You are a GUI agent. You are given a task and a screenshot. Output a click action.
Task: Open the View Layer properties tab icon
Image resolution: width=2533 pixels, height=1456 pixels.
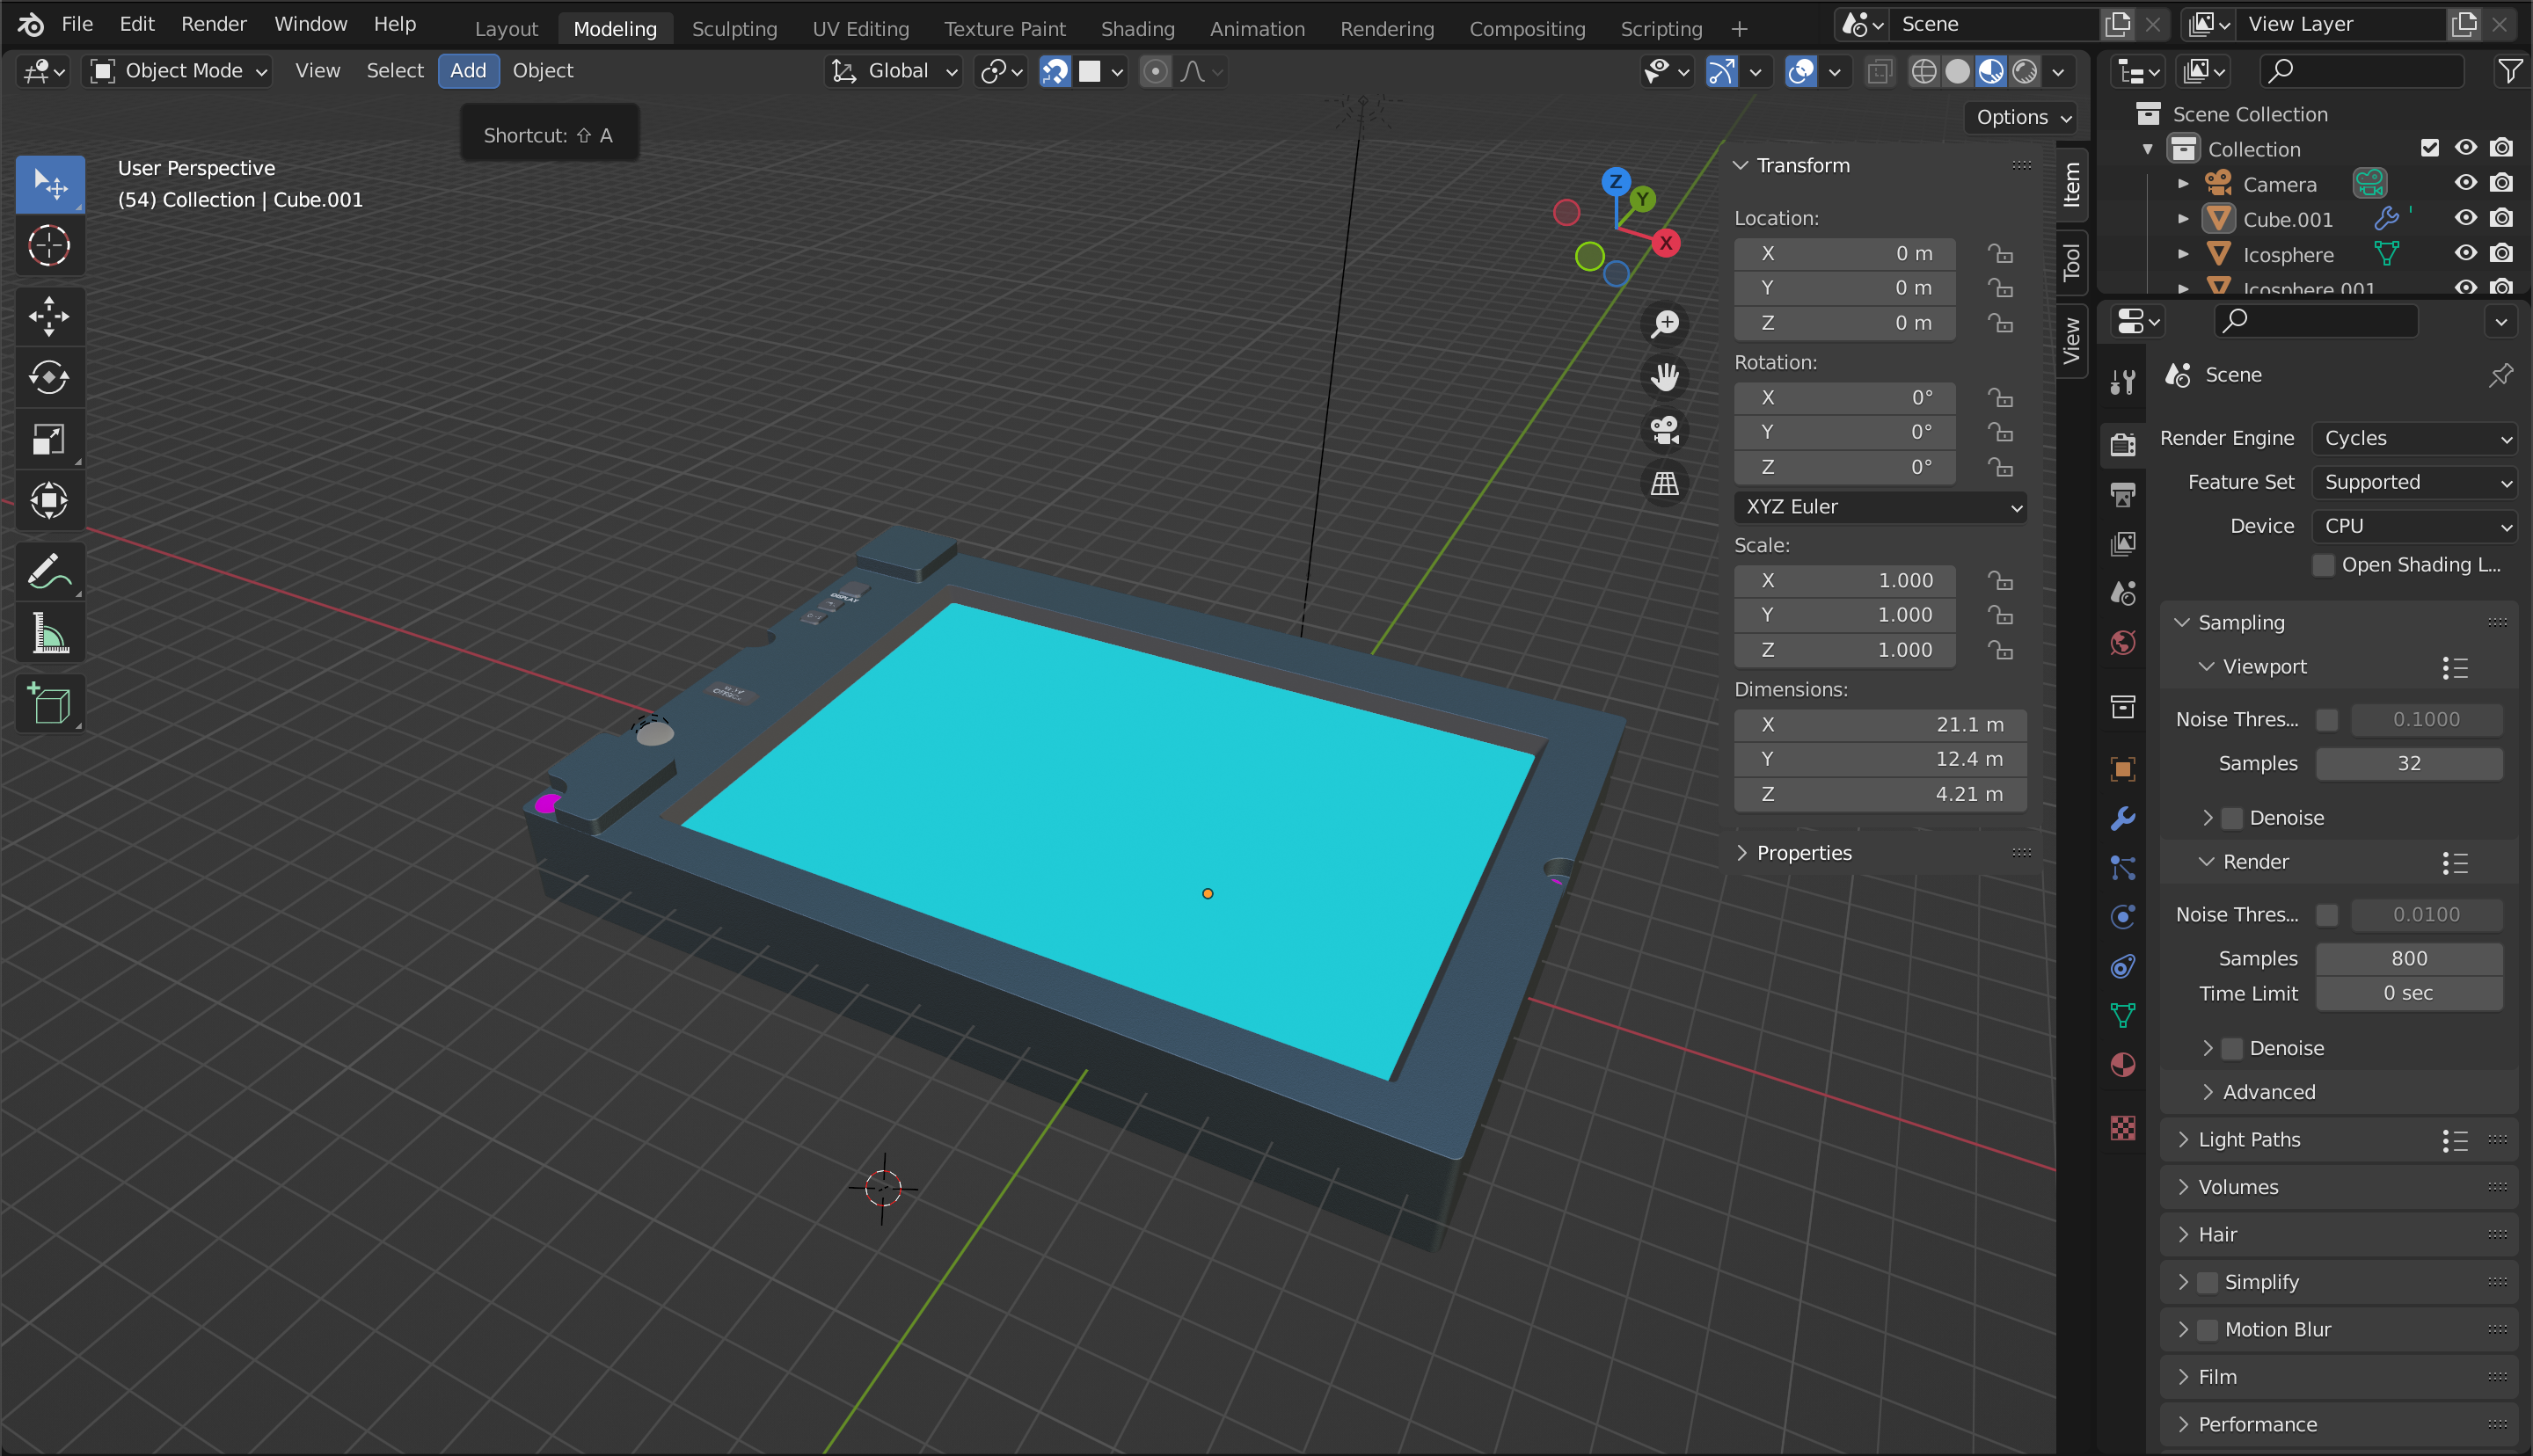2122,543
